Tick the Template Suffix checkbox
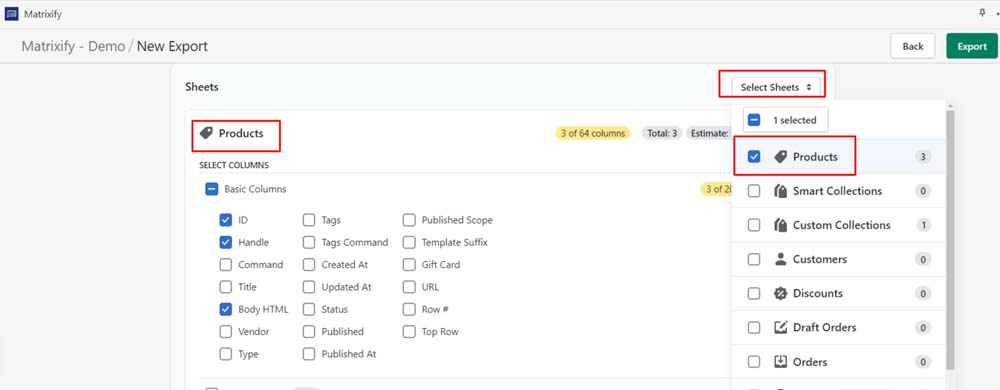The width and height of the screenshot is (1000, 390). [409, 242]
